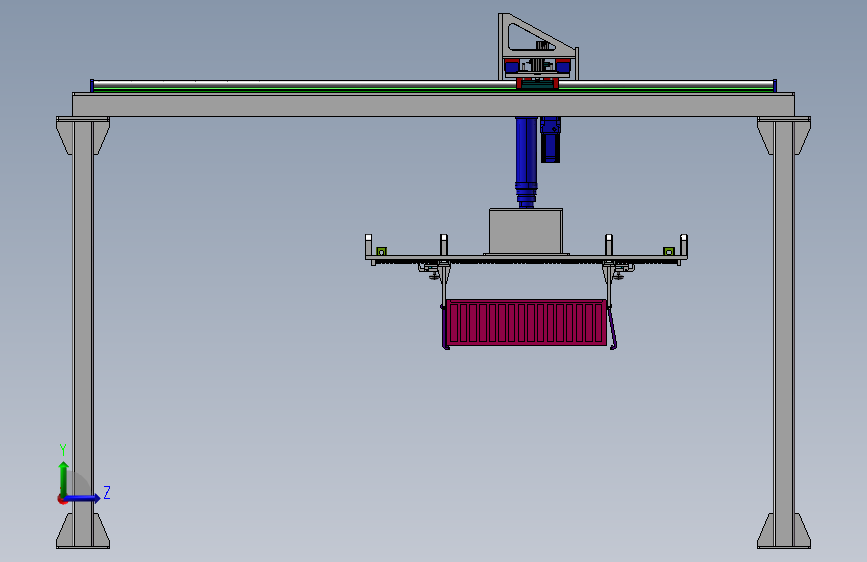The image size is (867, 562).
Task: Select the right yellow-green lug on the spreader
Action: coord(668,252)
